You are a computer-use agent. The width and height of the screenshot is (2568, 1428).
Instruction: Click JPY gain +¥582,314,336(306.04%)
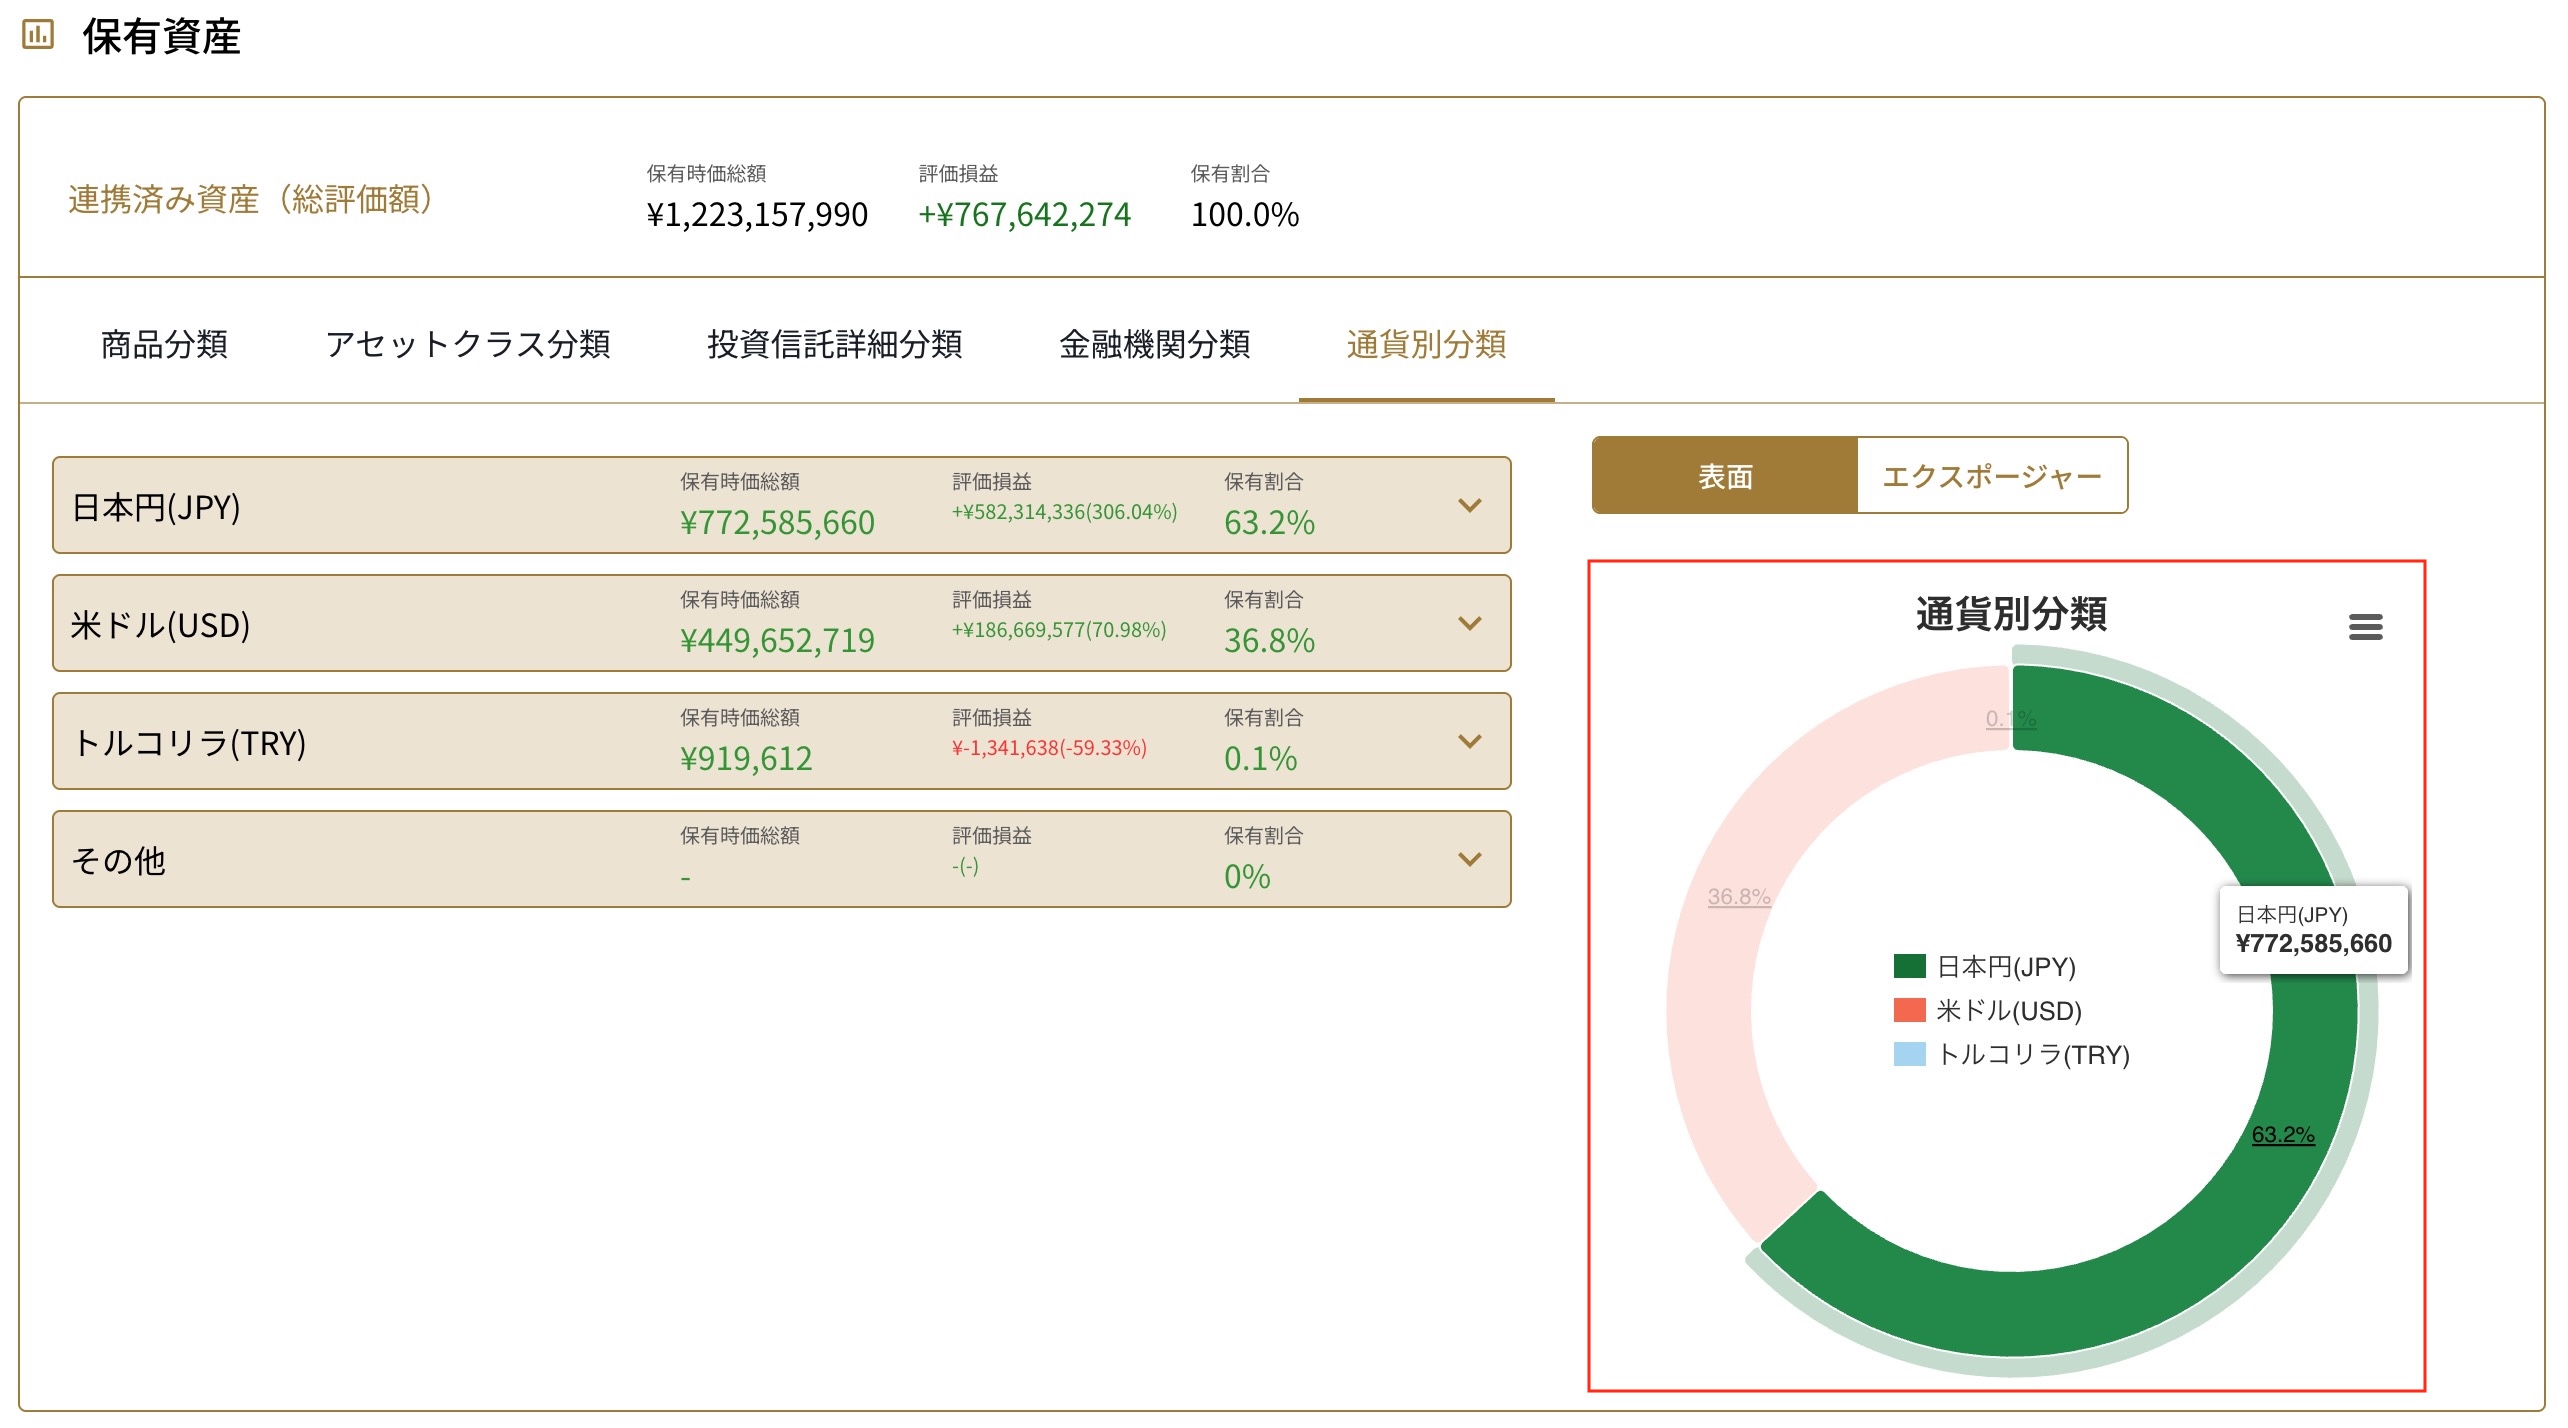(x=1064, y=512)
